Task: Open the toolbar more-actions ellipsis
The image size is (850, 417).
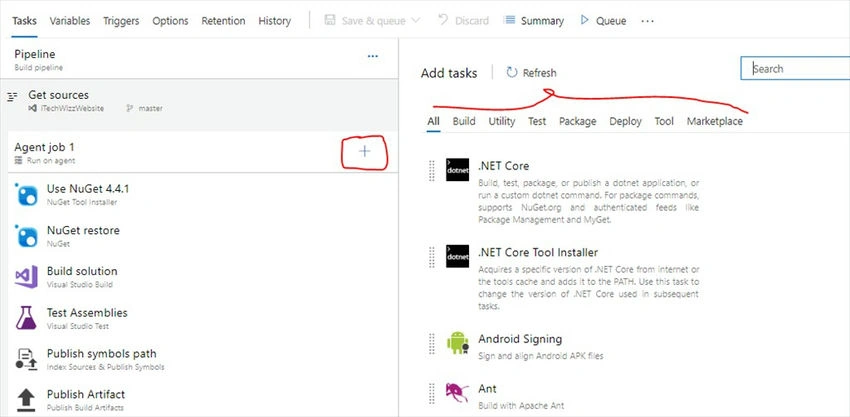Action: [x=647, y=21]
